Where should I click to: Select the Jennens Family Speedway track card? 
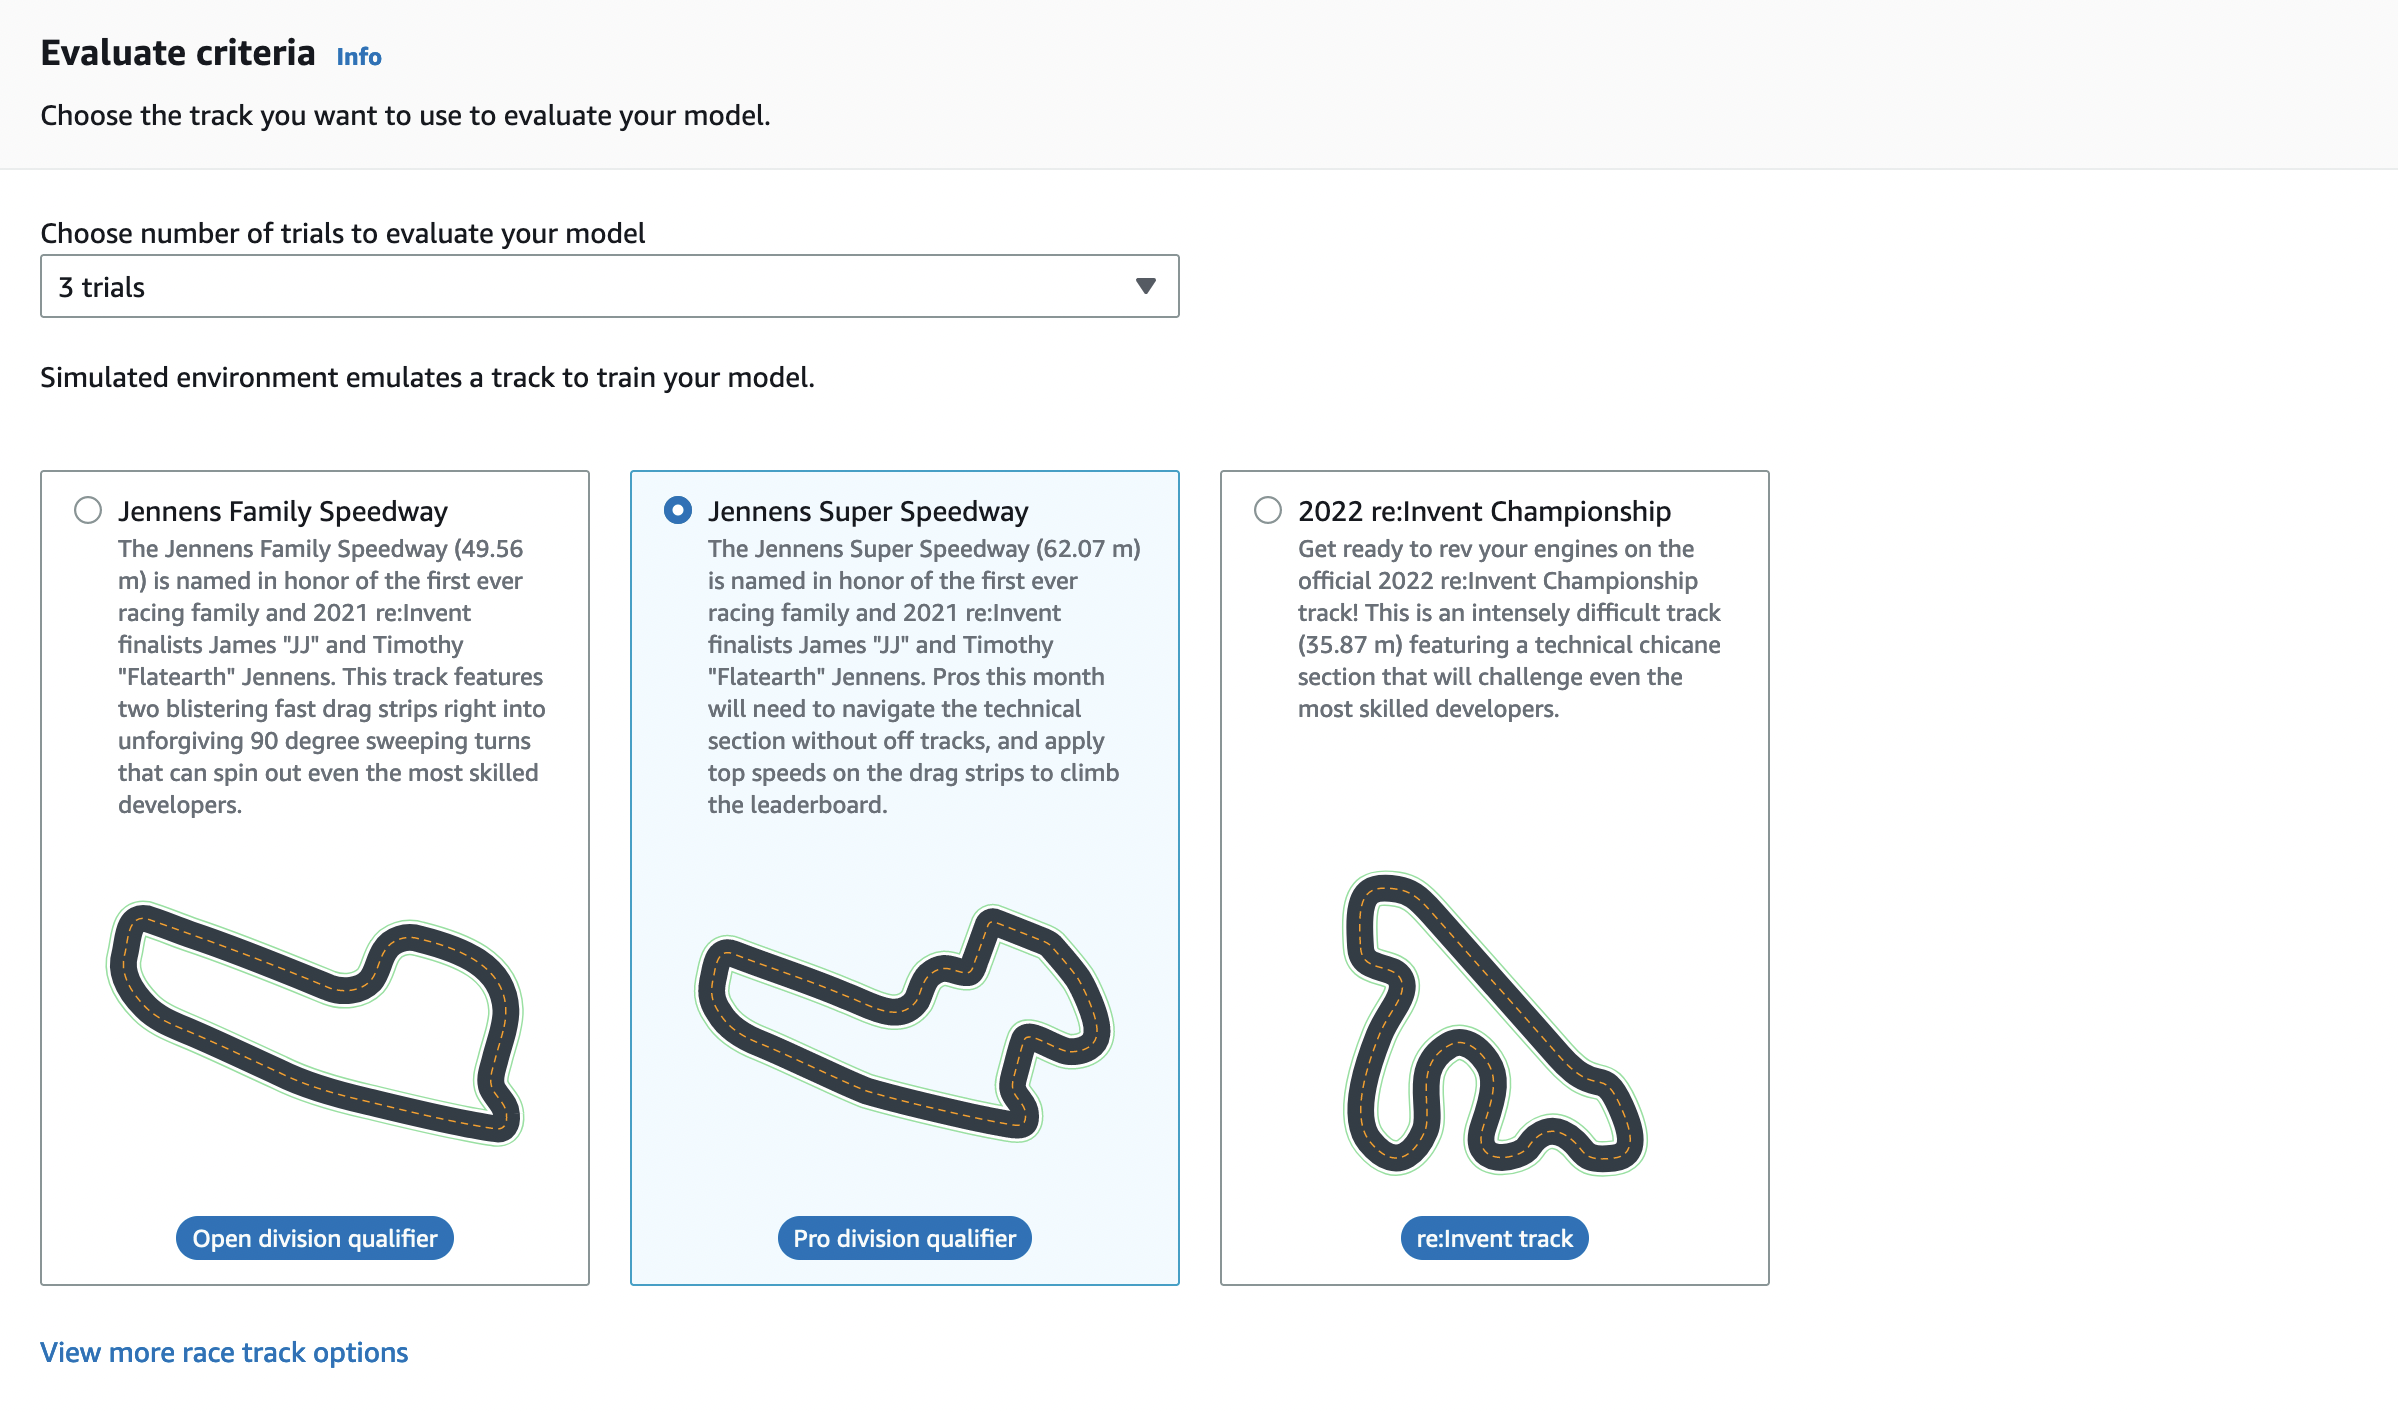[314, 880]
